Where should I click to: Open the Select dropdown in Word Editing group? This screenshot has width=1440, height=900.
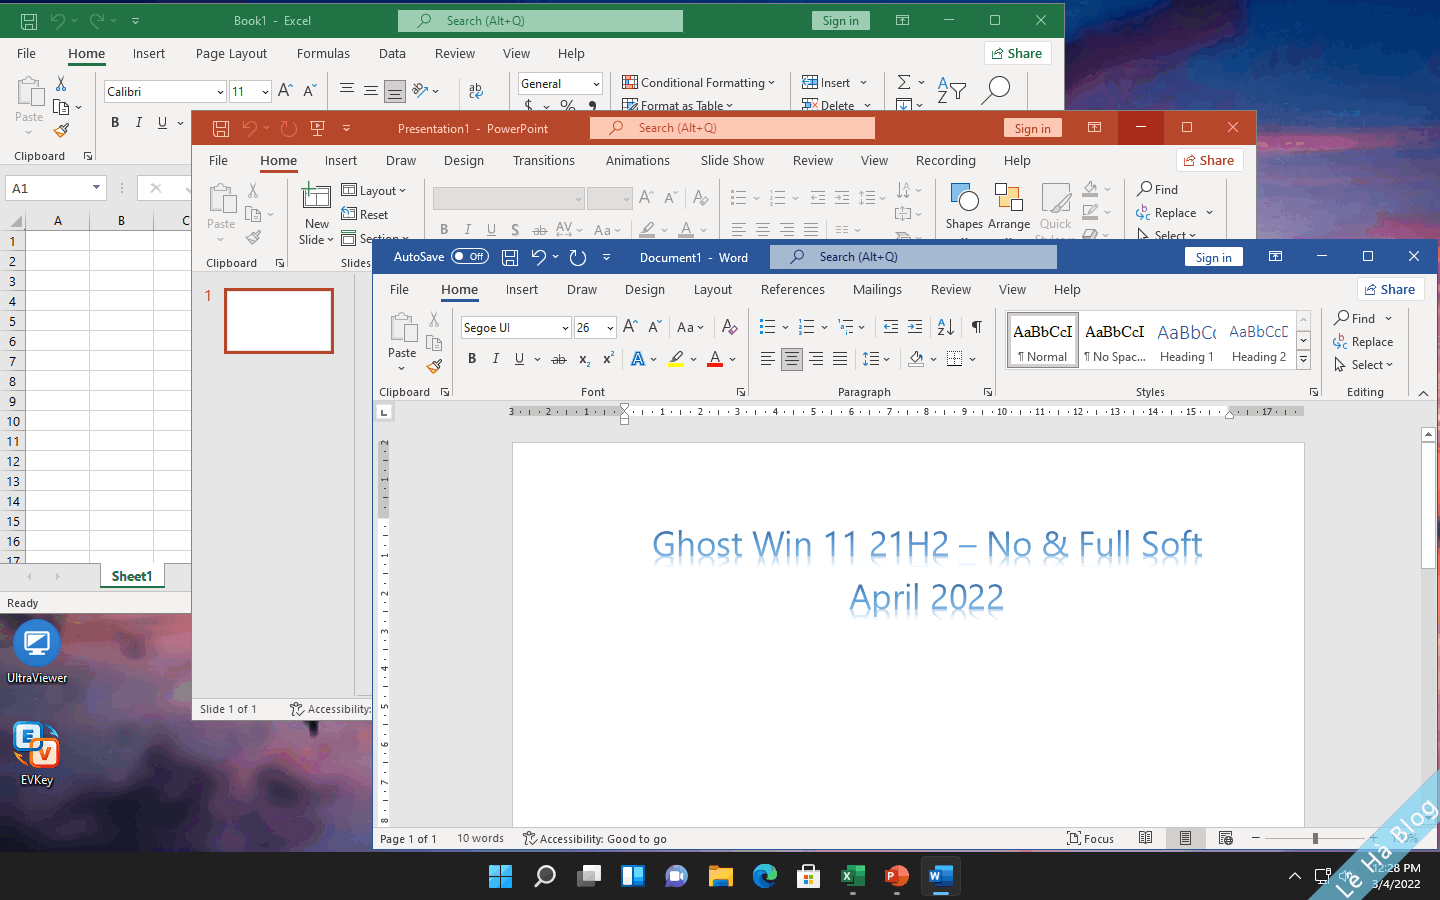[x=1363, y=365]
